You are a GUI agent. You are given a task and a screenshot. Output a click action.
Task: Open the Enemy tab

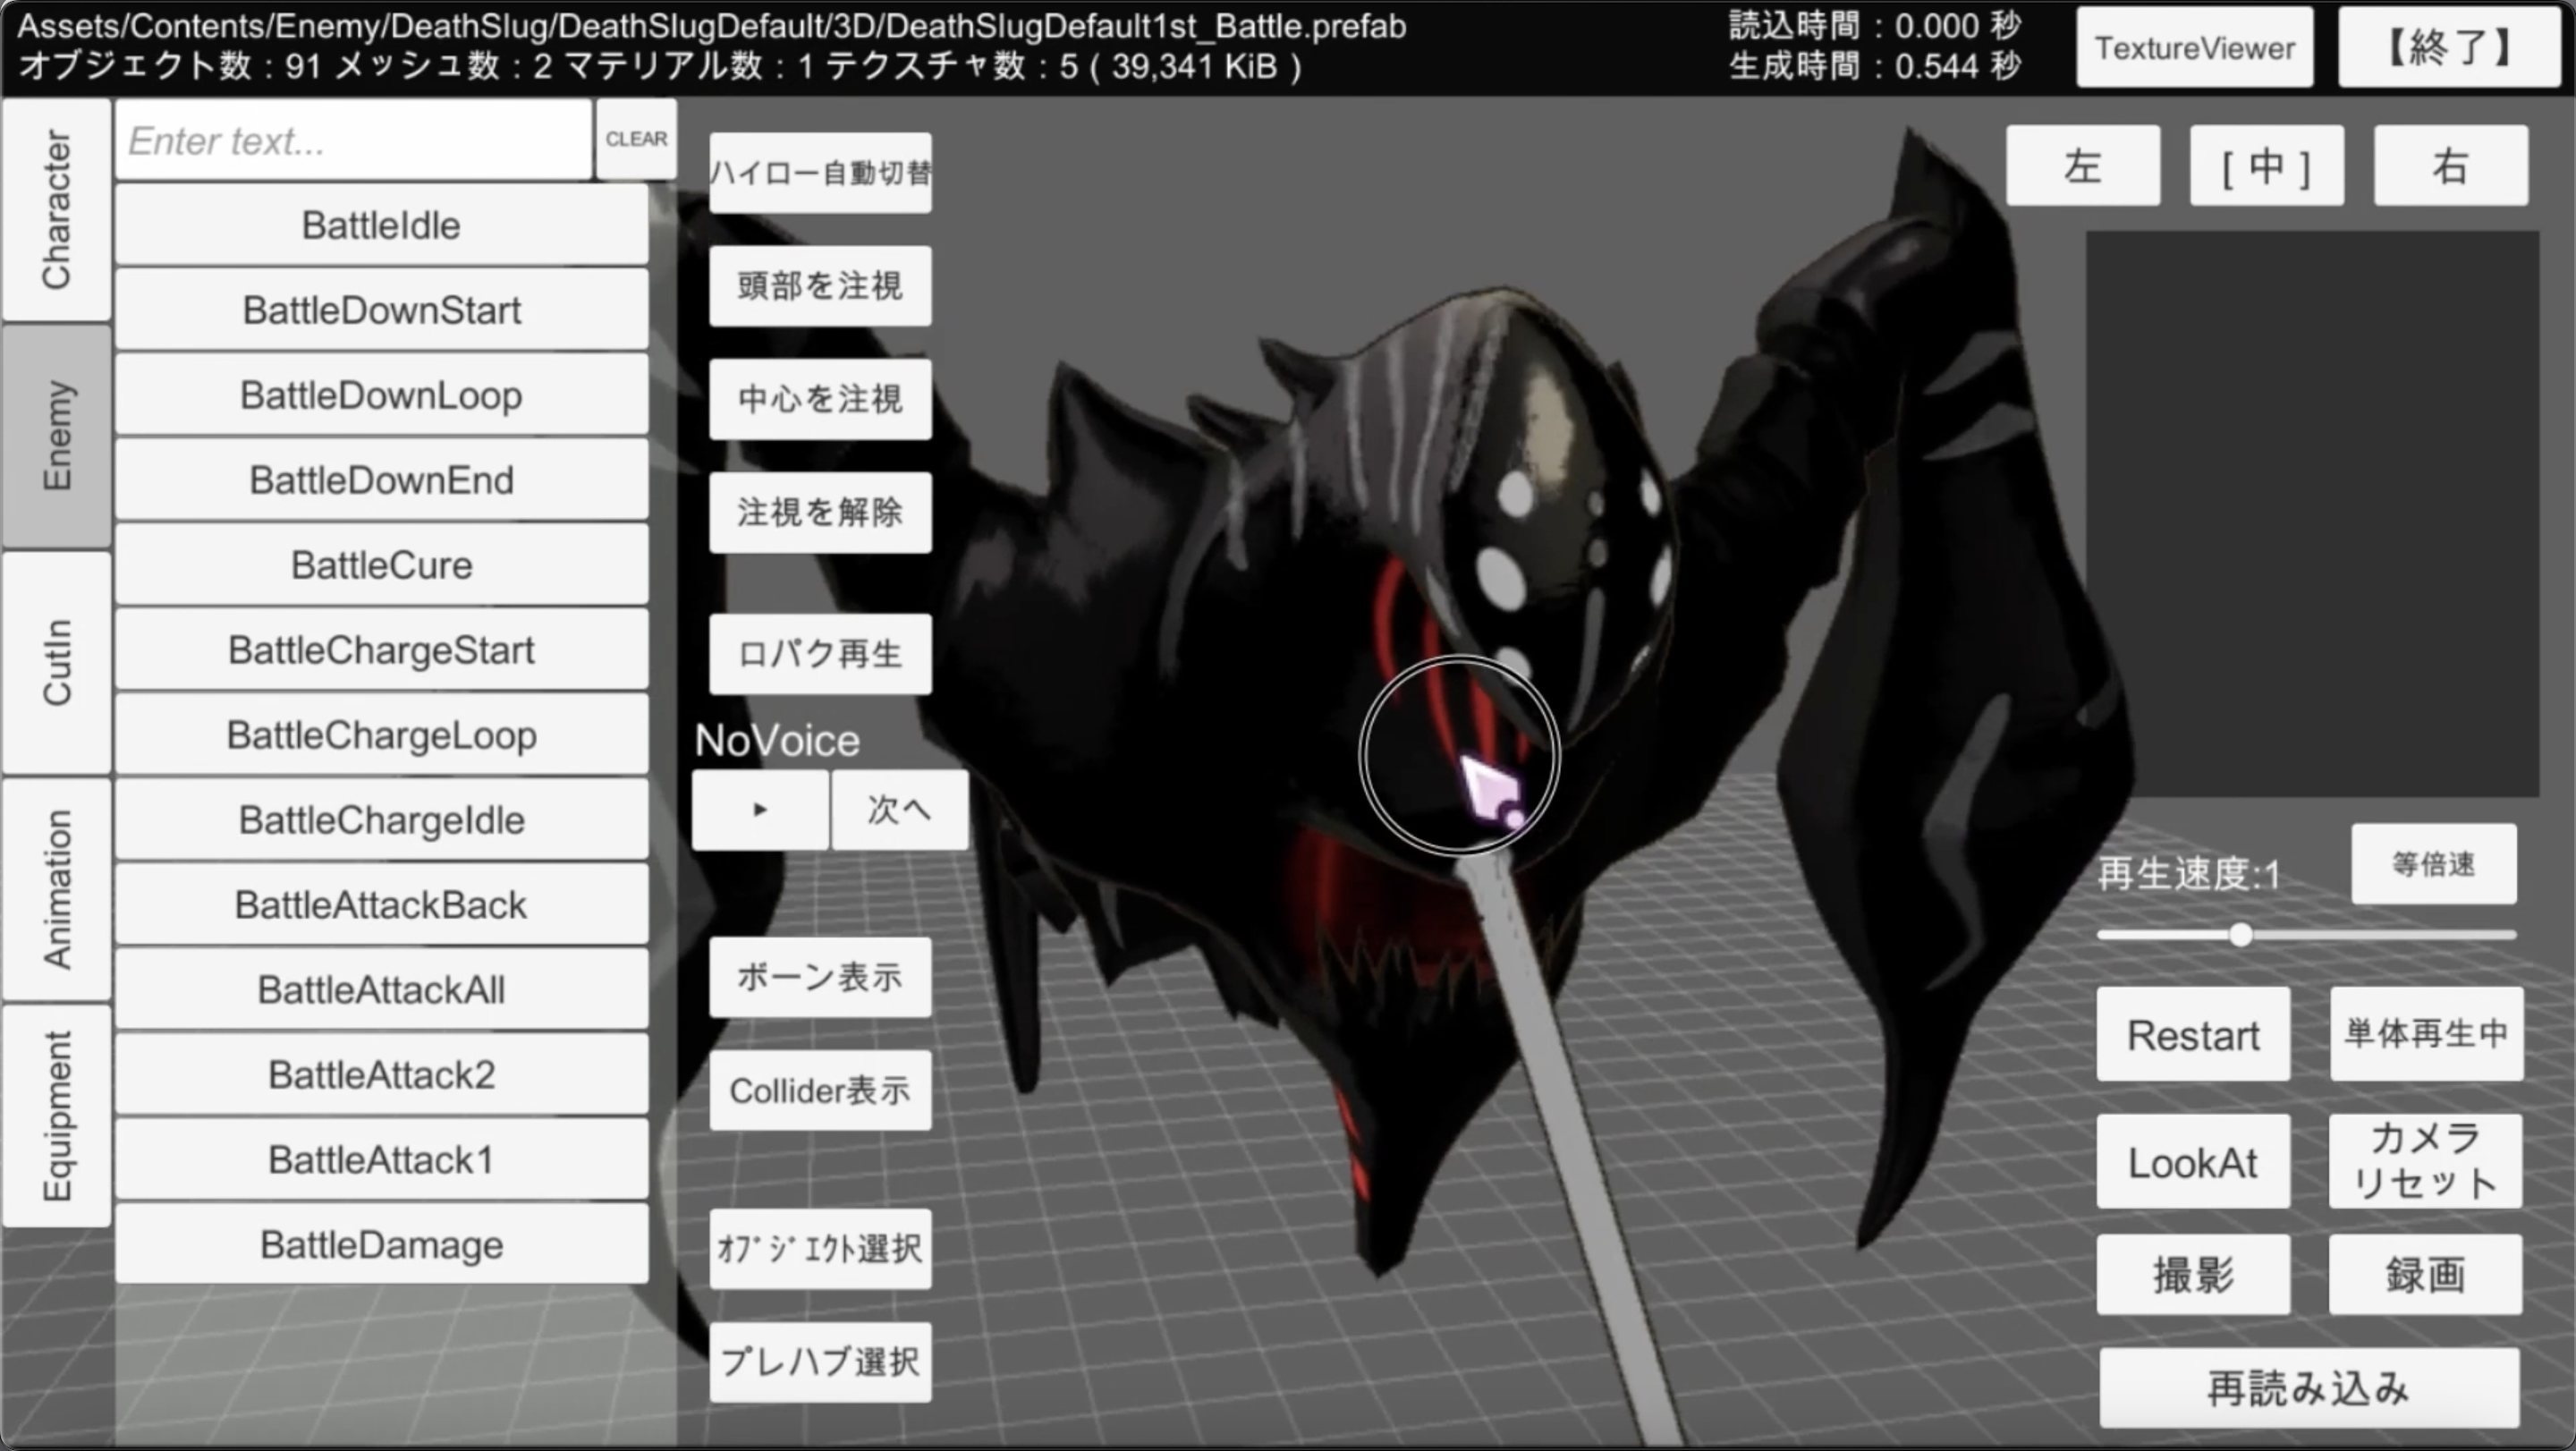coord(56,435)
